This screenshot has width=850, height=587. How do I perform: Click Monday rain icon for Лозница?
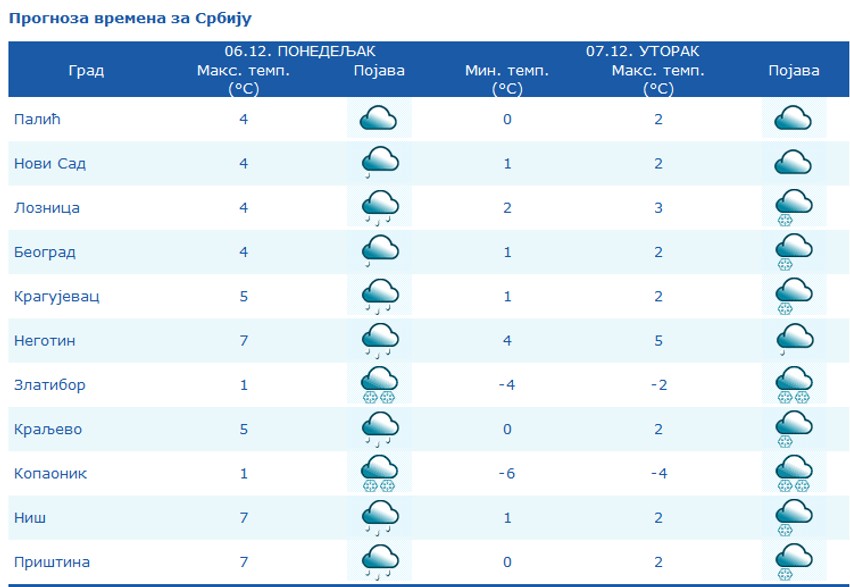click(x=379, y=207)
